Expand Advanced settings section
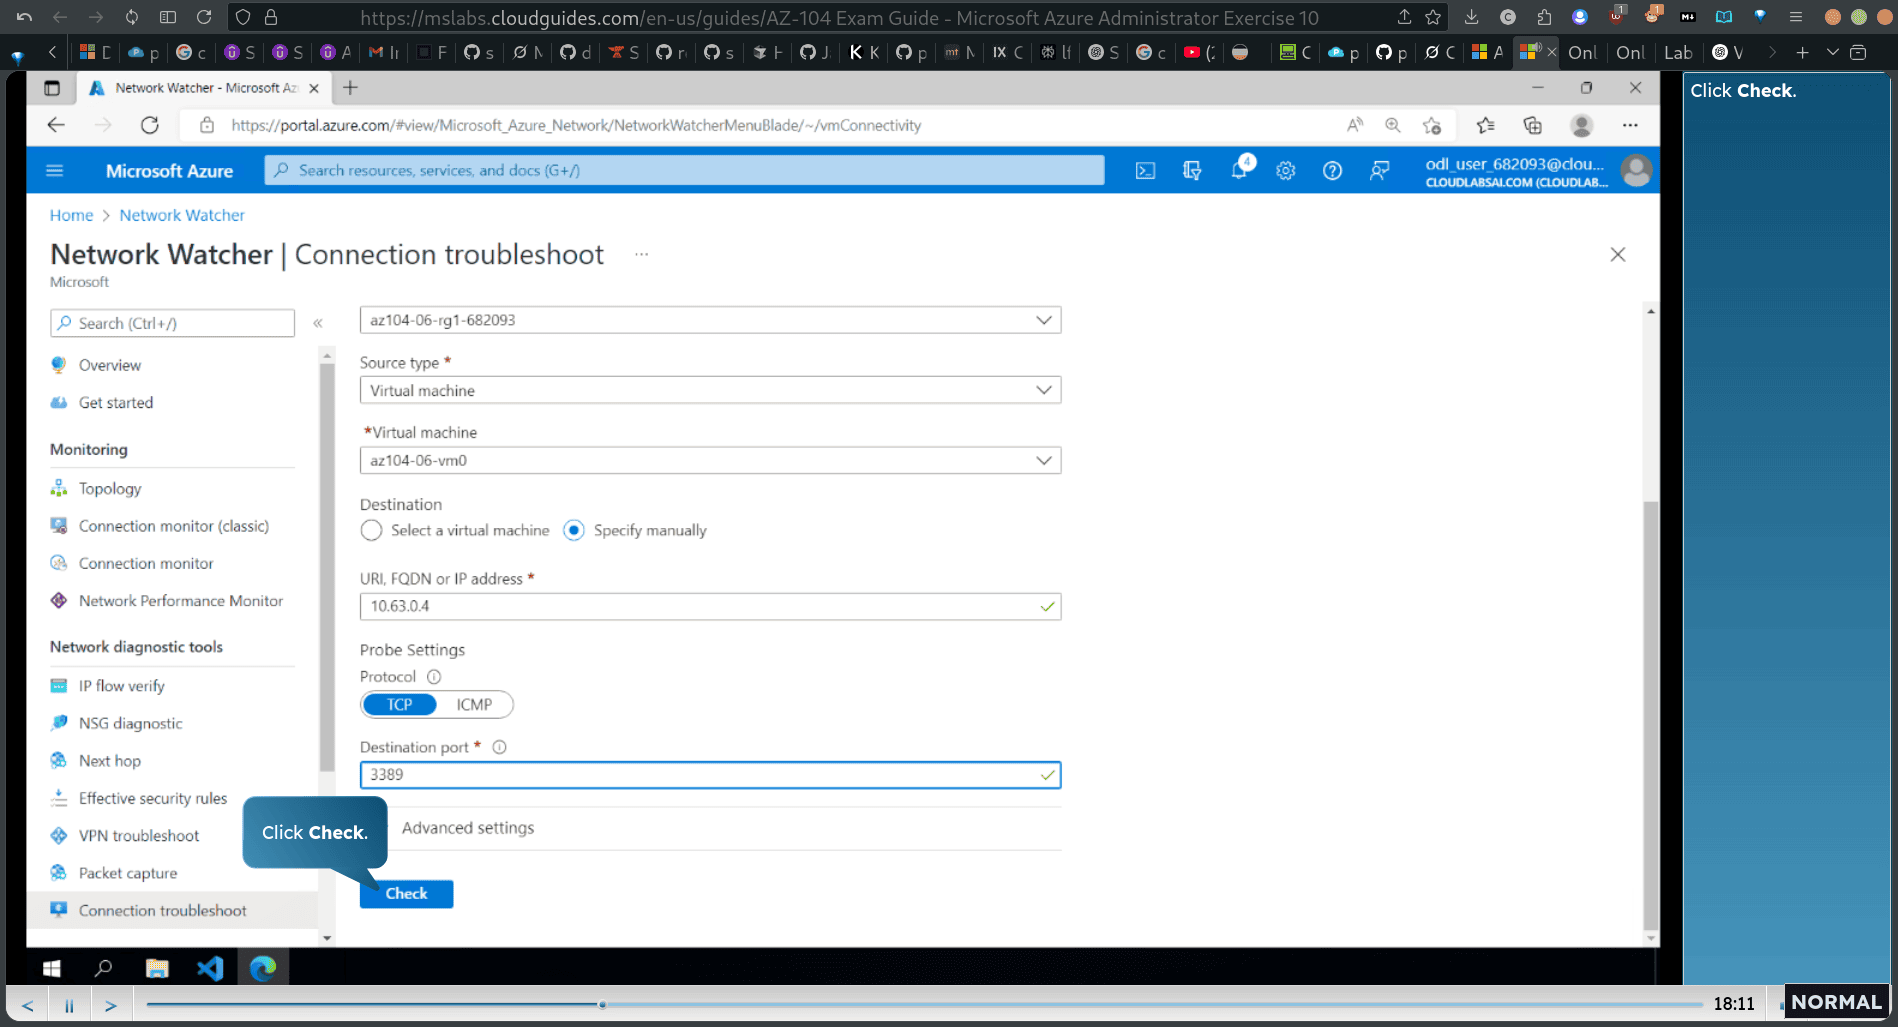This screenshot has width=1898, height=1027. (x=468, y=828)
